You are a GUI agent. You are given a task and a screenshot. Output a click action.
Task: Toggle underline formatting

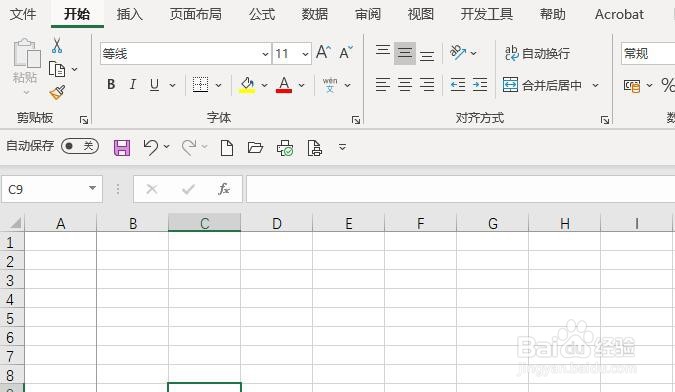click(155, 85)
